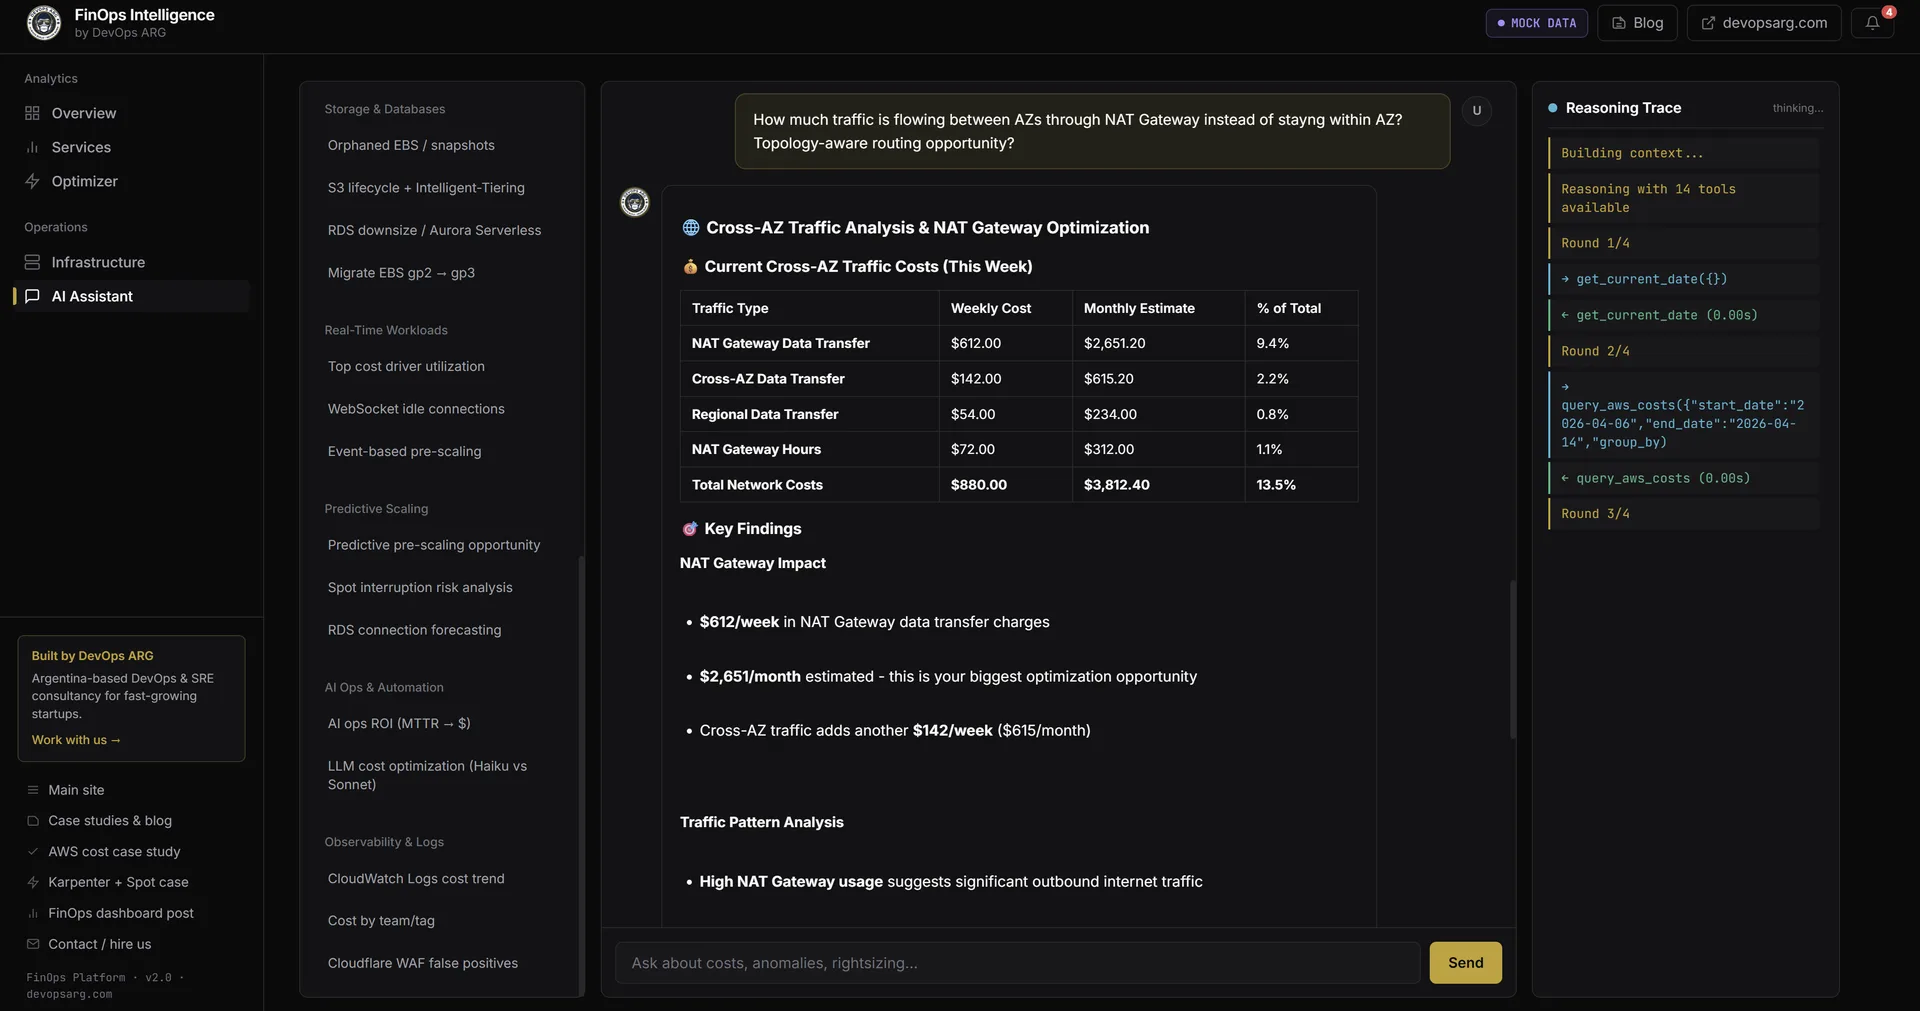Click the Round 2/4 trace entry

pyautogui.click(x=1684, y=351)
